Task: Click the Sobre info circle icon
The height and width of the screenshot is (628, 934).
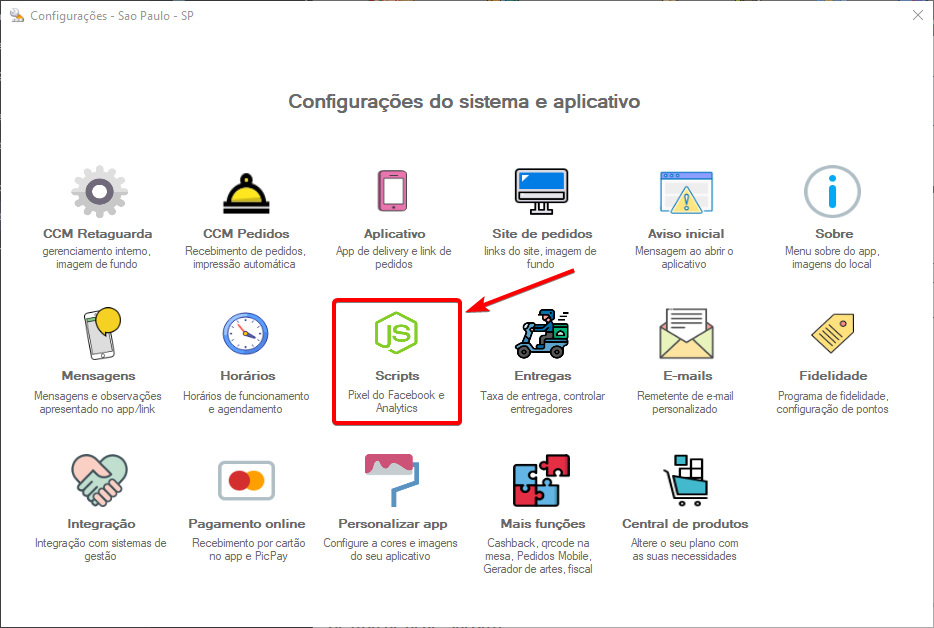Action: click(x=832, y=192)
